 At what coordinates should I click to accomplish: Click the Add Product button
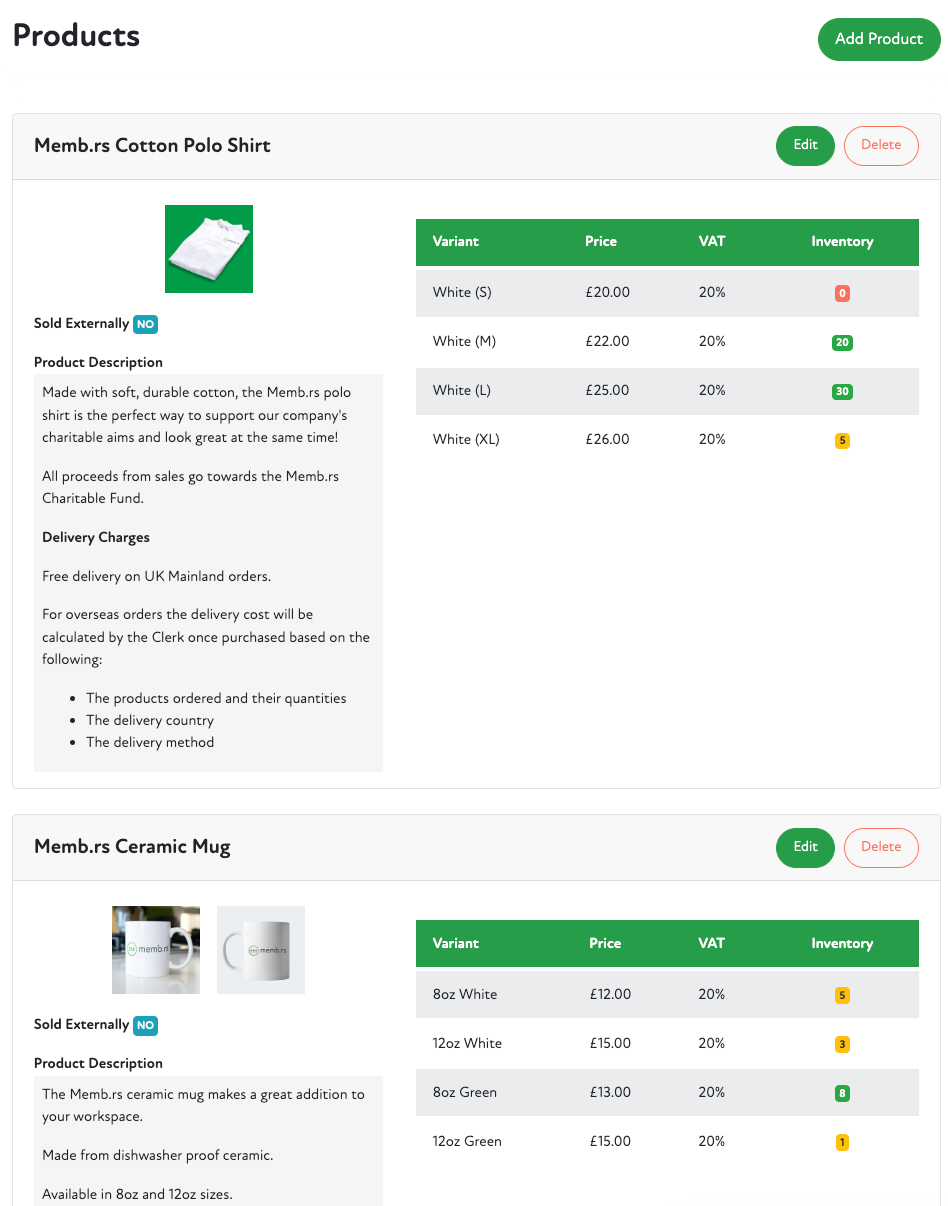point(878,39)
